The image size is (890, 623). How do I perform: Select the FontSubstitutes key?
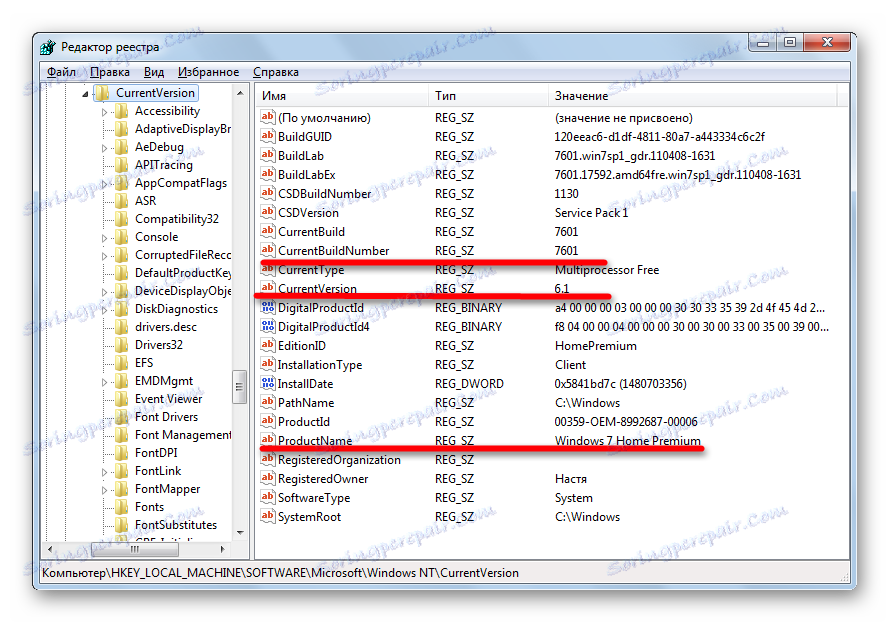176,525
